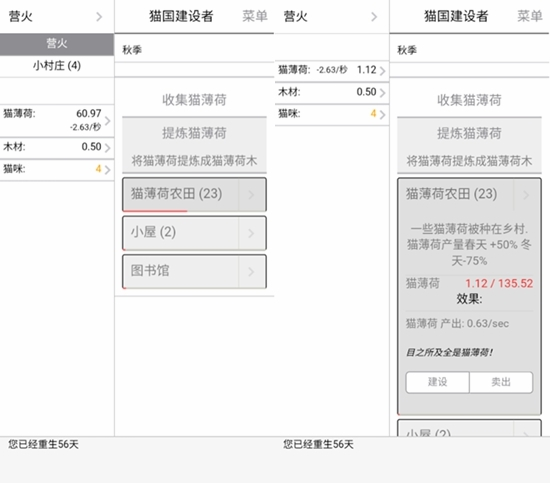Expand chevron on the 猫薄荷 1.12 row
550x483 pixels.
pos(383,71)
